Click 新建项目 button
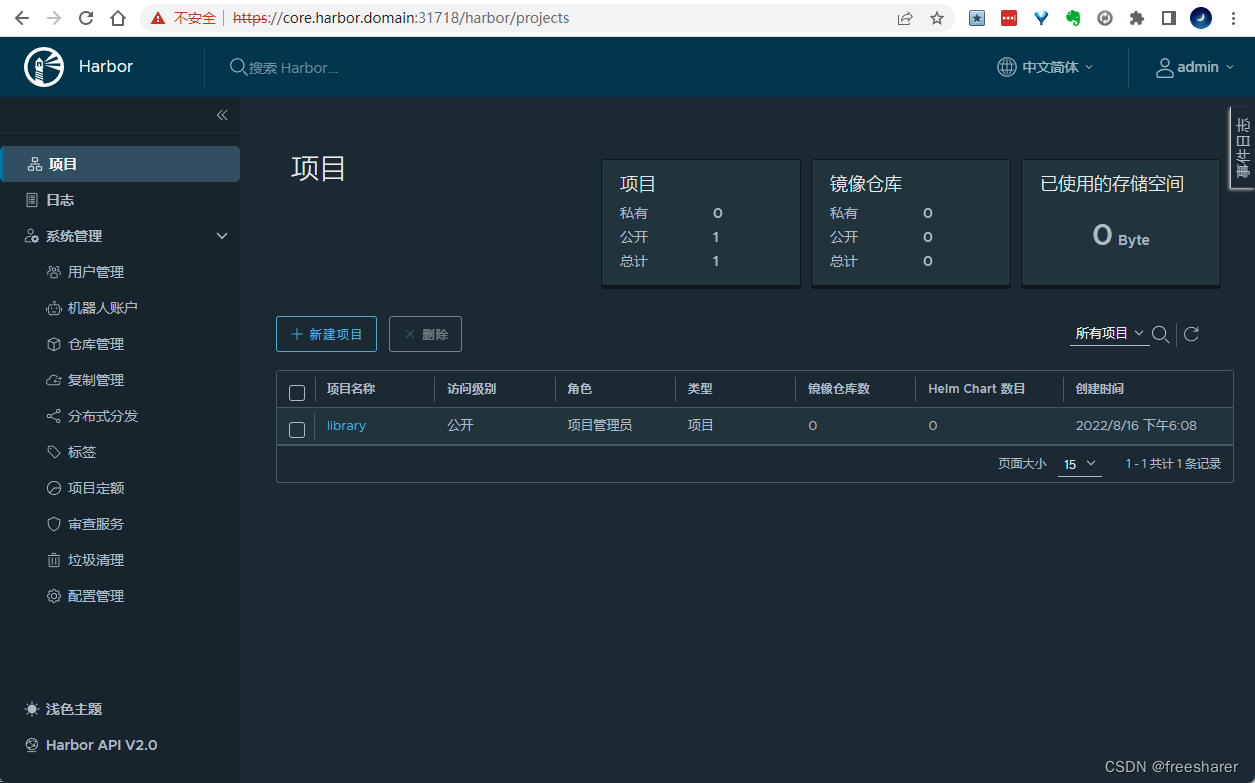Image resolution: width=1255 pixels, height=783 pixels. 326,334
